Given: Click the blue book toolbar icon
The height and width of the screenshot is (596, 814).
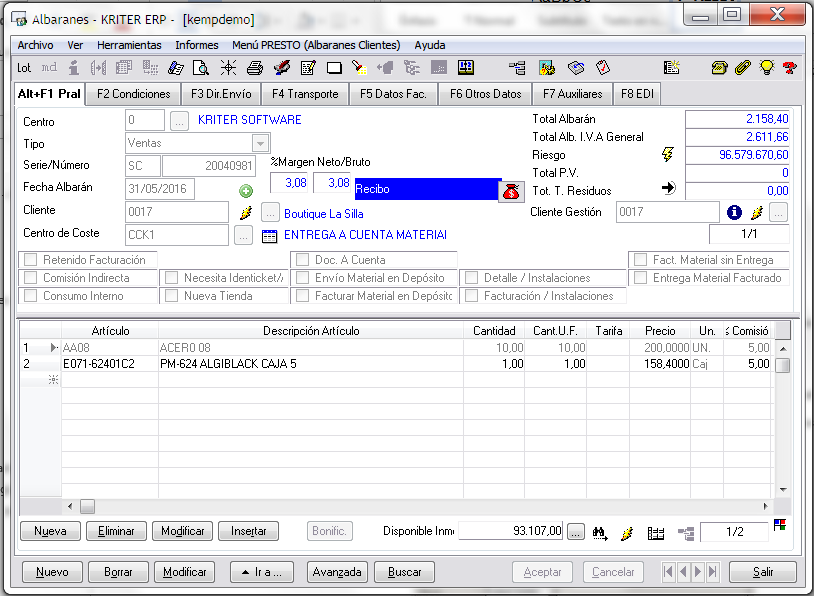Looking at the screenshot, I should [x=176, y=67].
